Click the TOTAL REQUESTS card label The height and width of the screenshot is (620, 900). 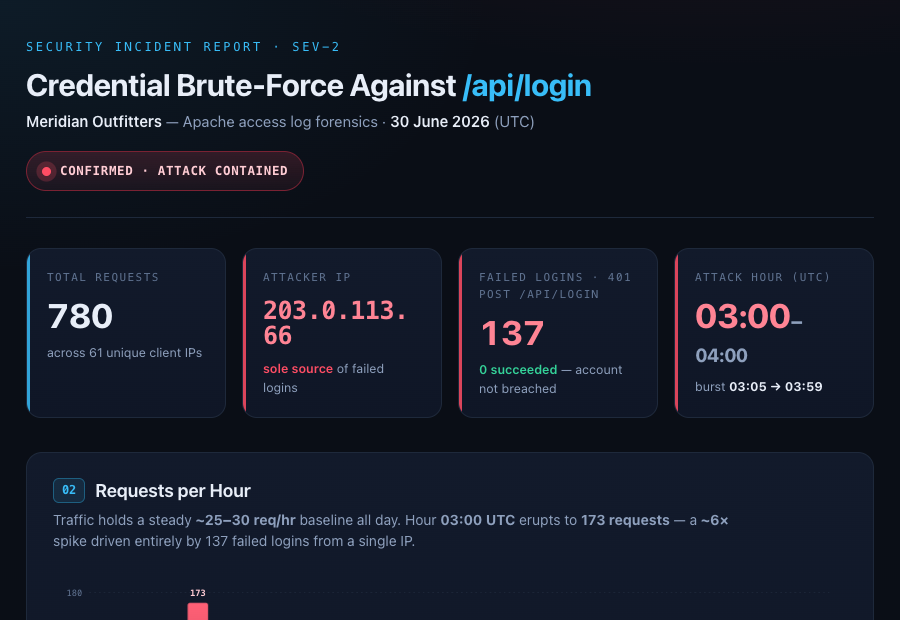point(103,277)
